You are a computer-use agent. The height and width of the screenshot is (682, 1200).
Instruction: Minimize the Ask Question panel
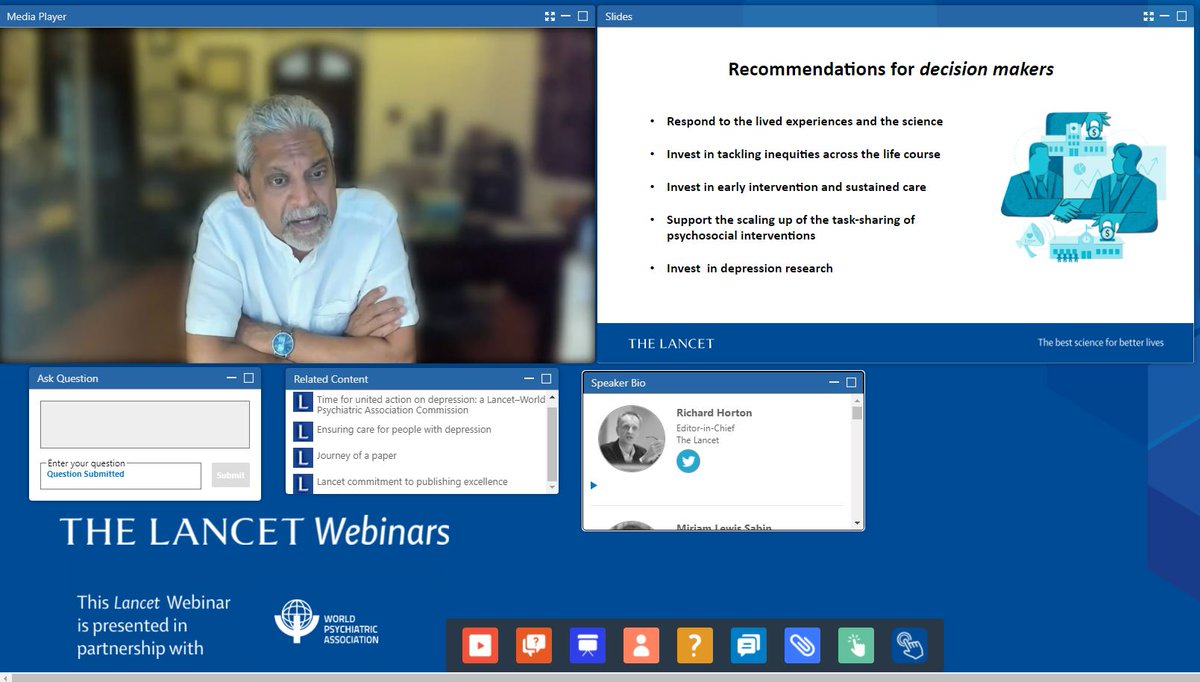pyautogui.click(x=232, y=378)
